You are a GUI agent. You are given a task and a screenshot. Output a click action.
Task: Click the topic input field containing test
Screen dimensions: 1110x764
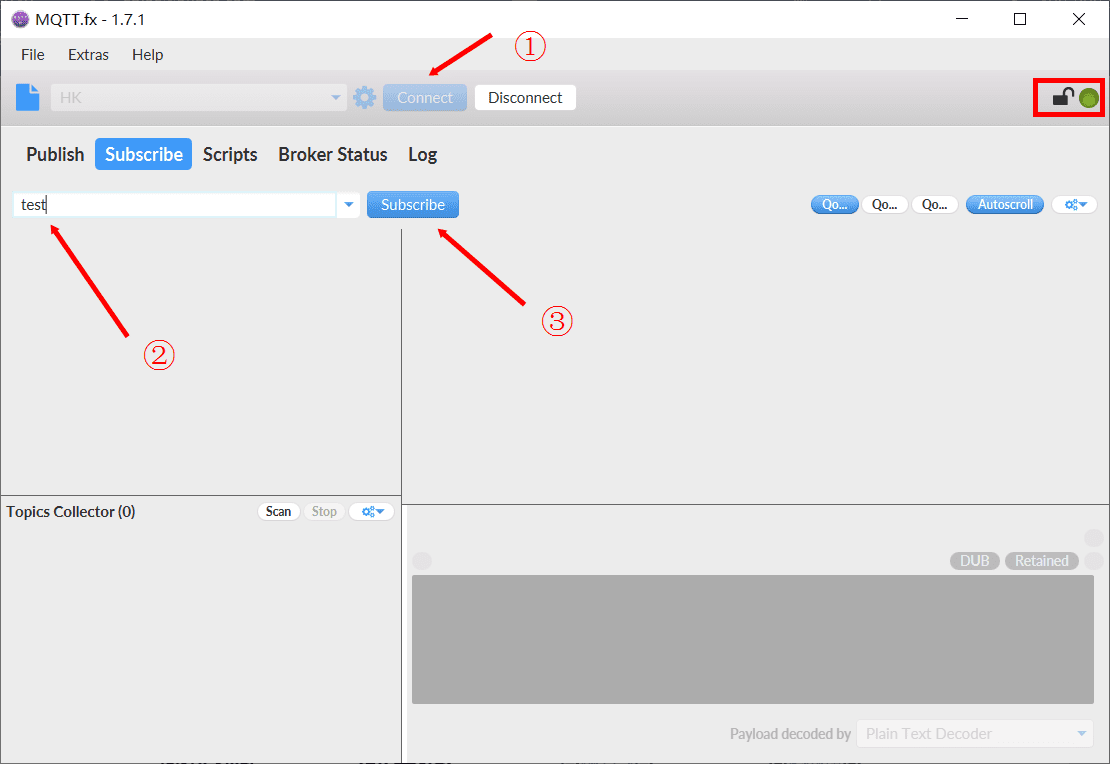174,205
